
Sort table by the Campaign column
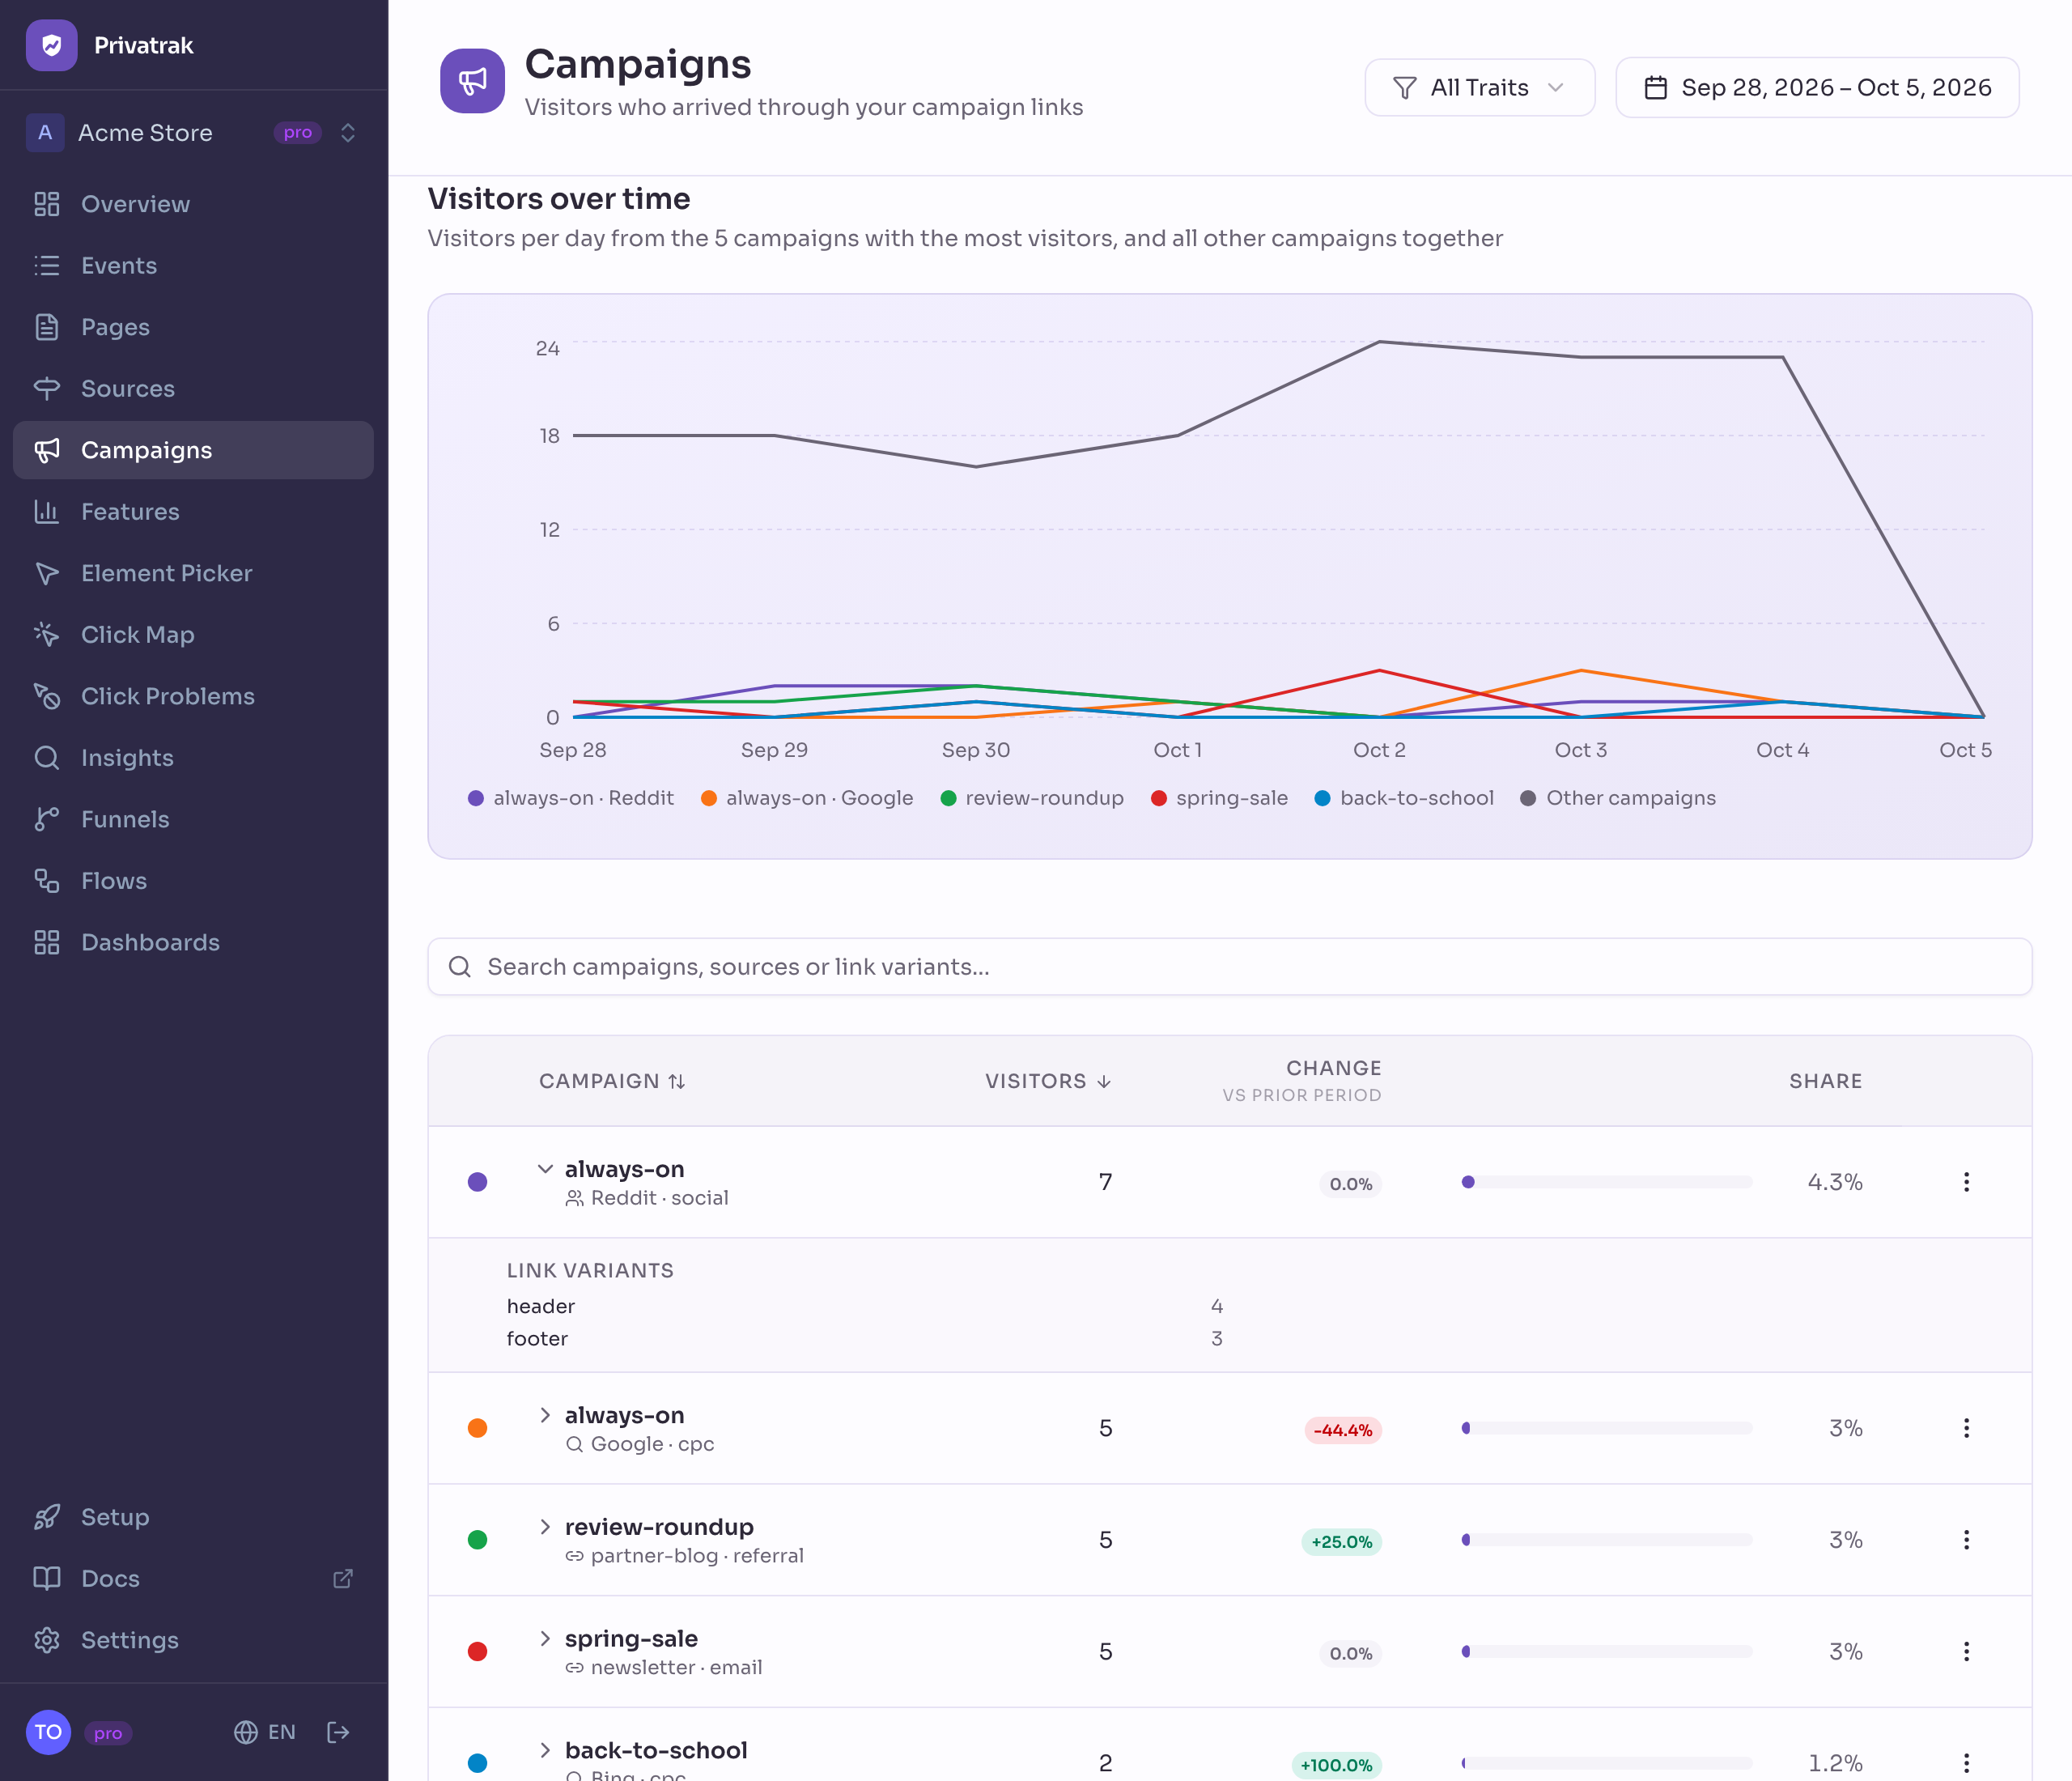(612, 1081)
